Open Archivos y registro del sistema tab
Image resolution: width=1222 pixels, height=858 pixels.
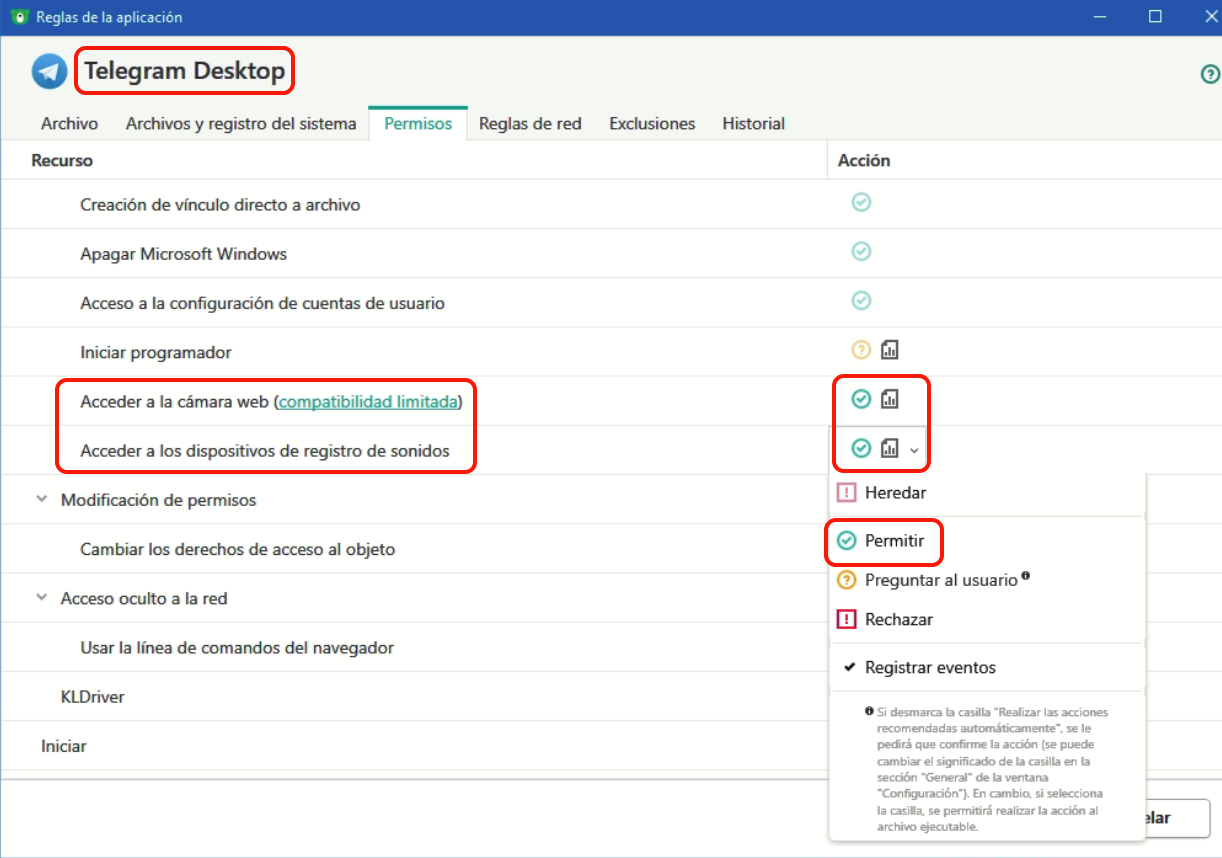click(x=241, y=123)
